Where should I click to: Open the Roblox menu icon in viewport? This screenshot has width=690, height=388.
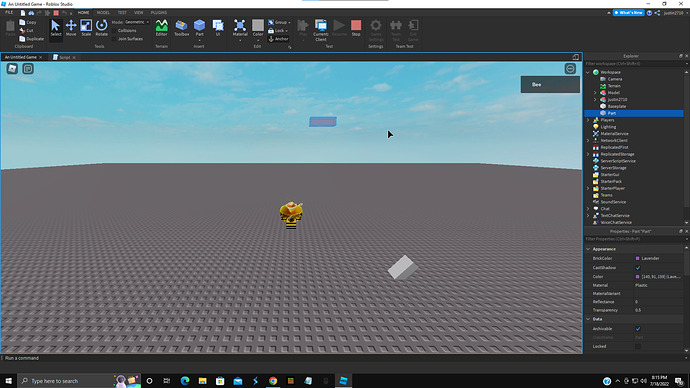pos(12,69)
